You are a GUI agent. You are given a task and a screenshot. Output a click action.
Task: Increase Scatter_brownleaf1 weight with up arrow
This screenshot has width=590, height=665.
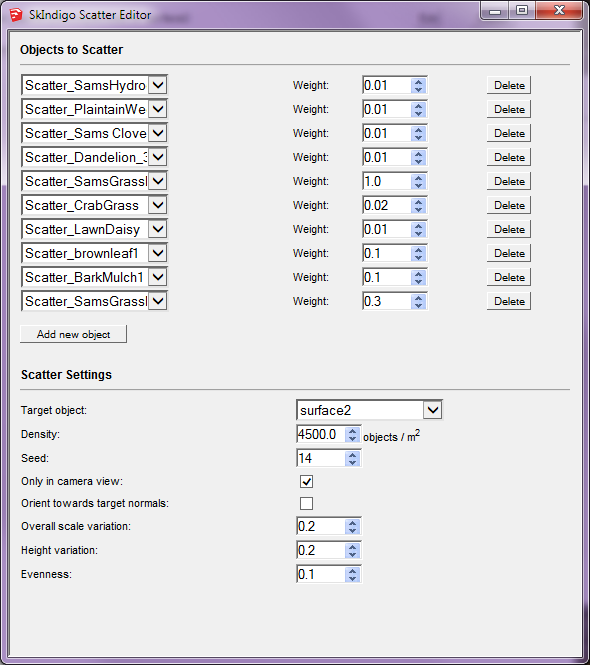(x=419, y=249)
